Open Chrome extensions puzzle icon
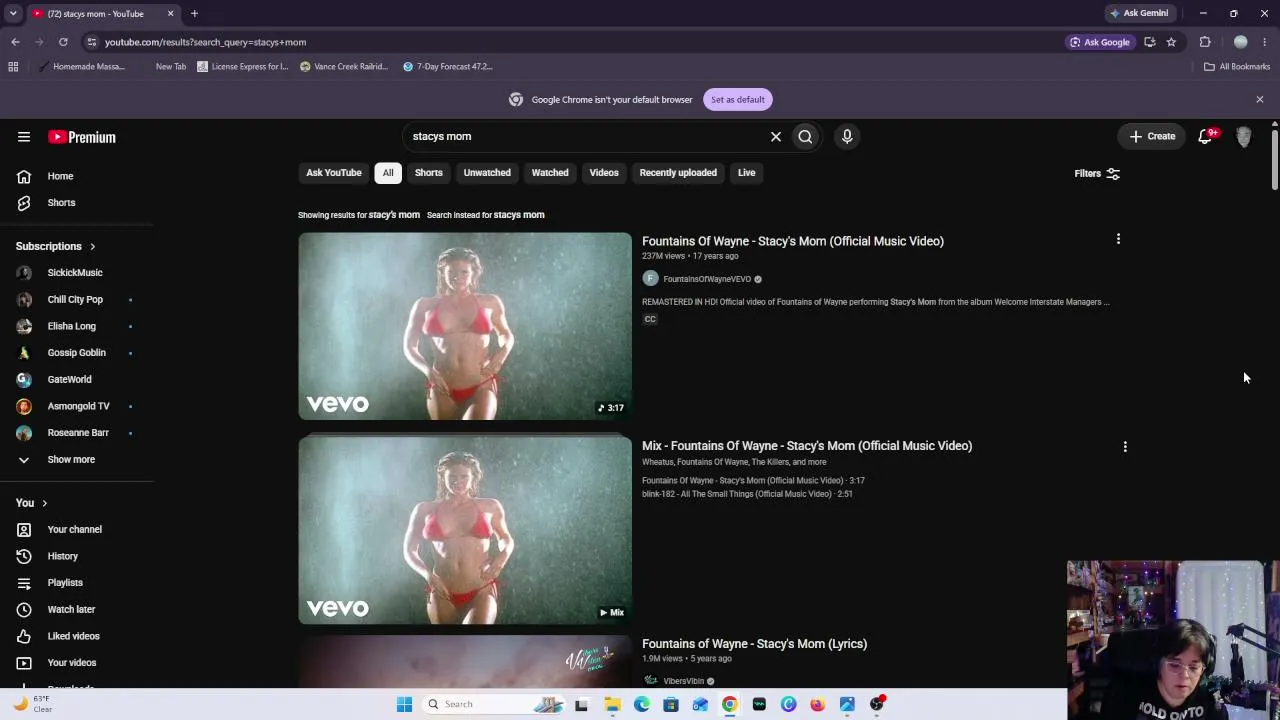Image resolution: width=1280 pixels, height=720 pixels. tap(1205, 42)
